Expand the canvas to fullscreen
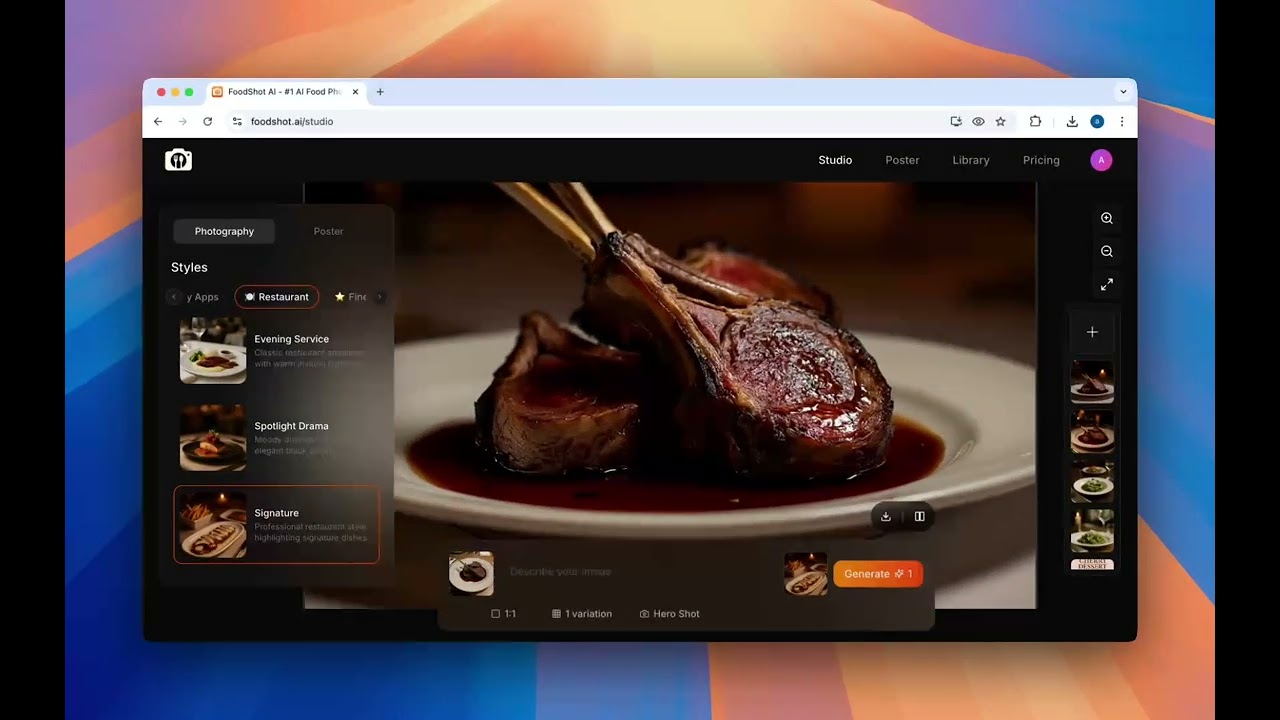The height and width of the screenshot is (720, 1280). [1107, 285]
